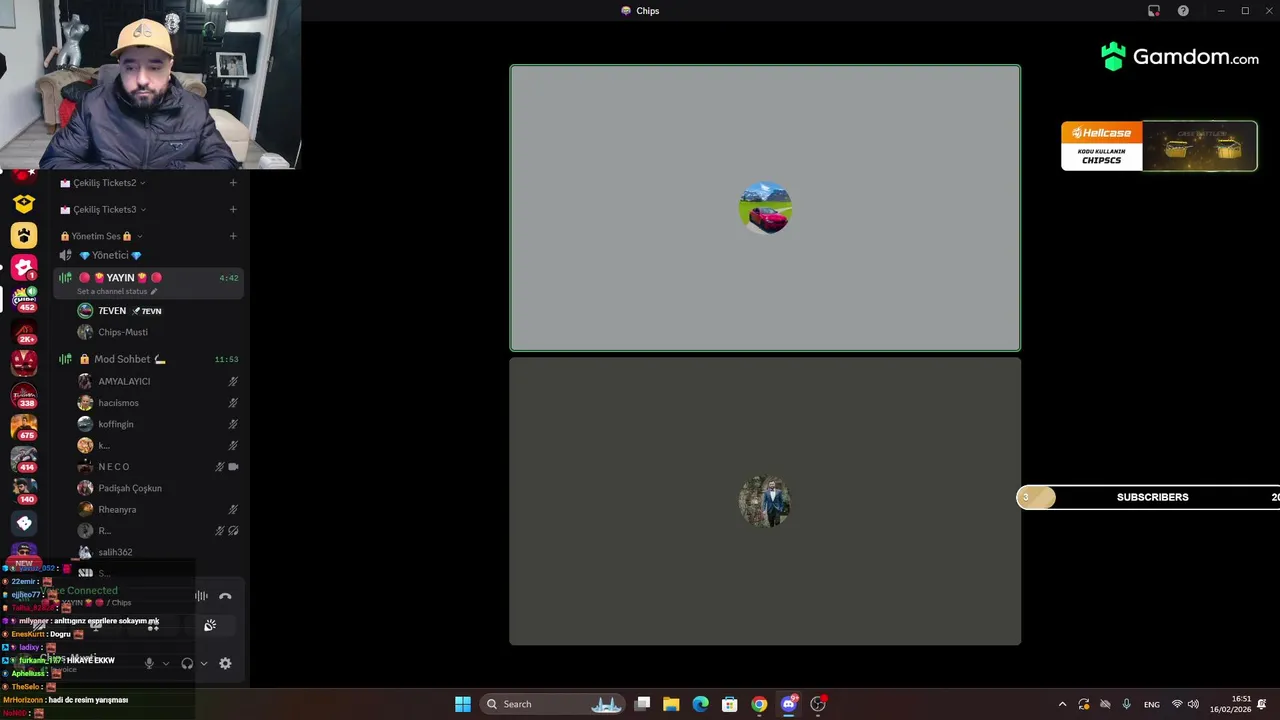Open the white dice server icon
The height and width of the screenshot is (720, 1280).
24,523
